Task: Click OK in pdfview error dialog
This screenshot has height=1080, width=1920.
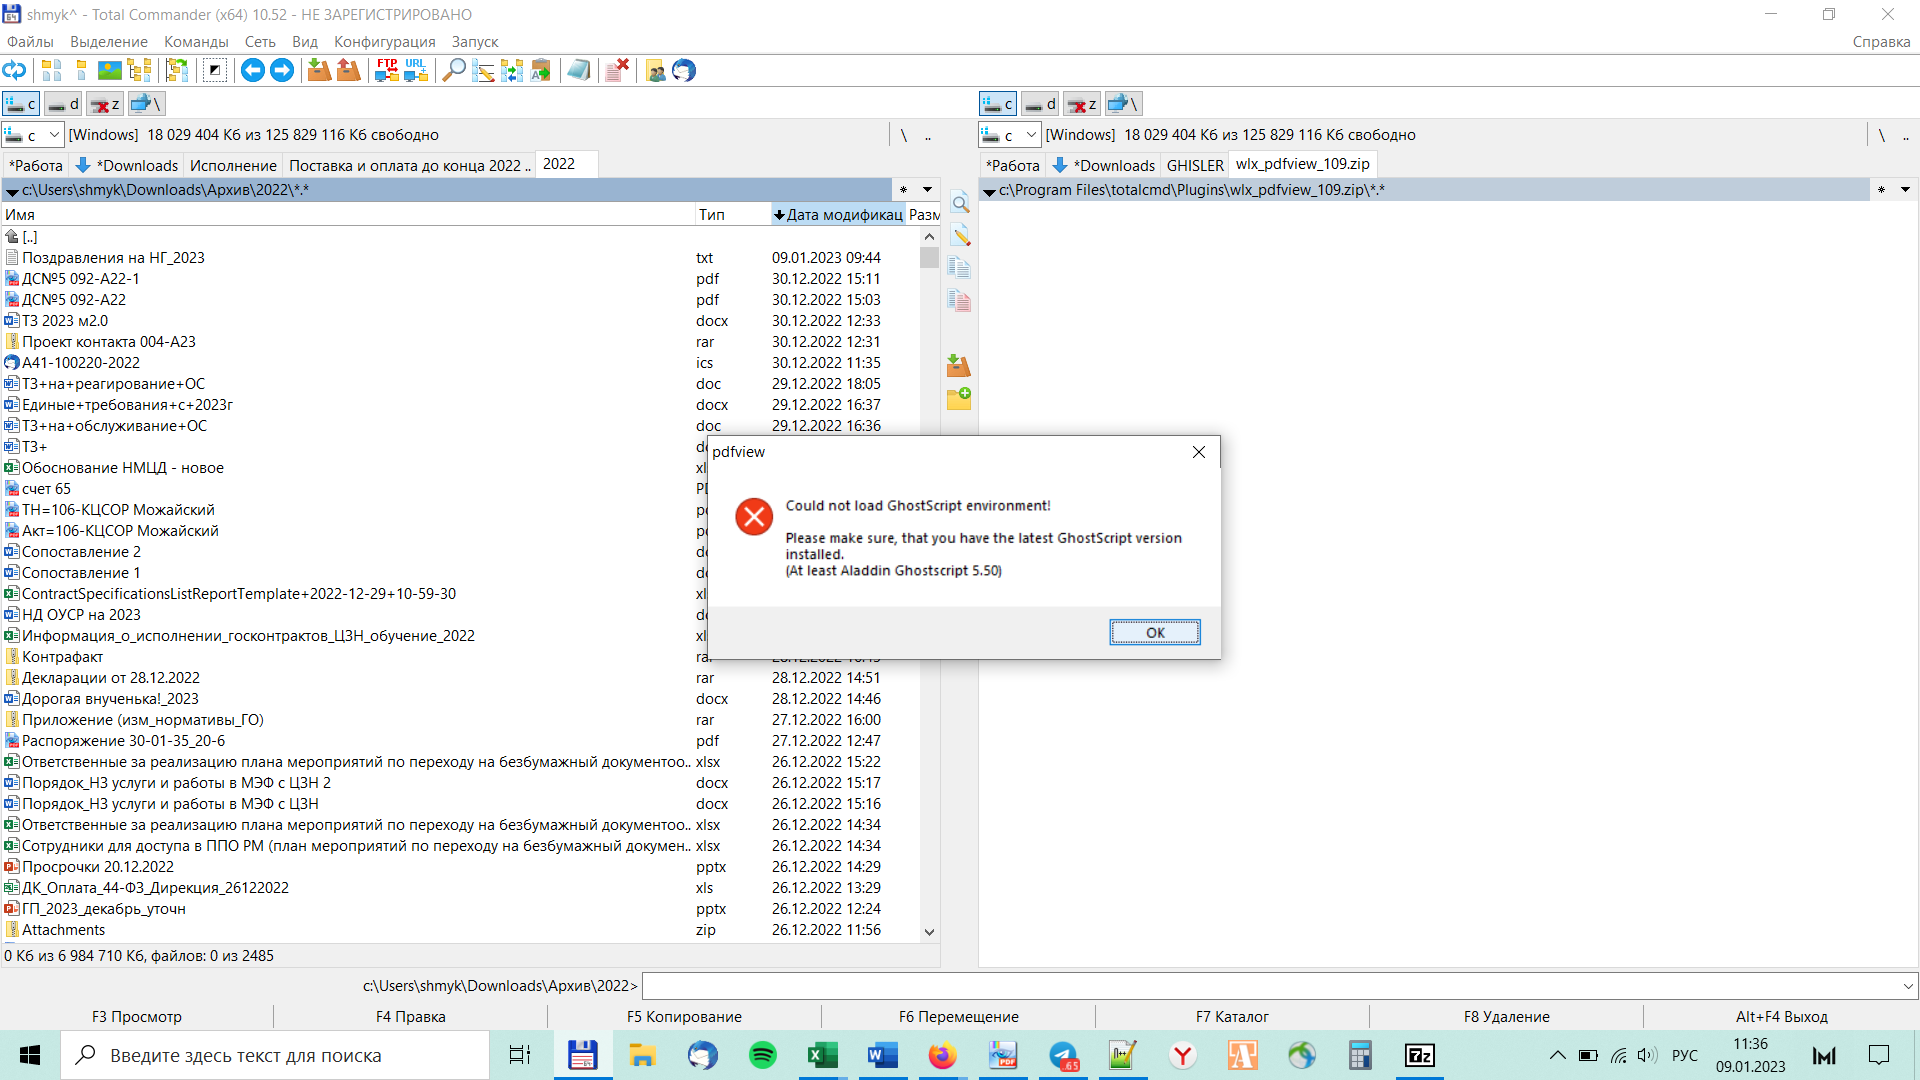Action: (x=1154, y=633)
